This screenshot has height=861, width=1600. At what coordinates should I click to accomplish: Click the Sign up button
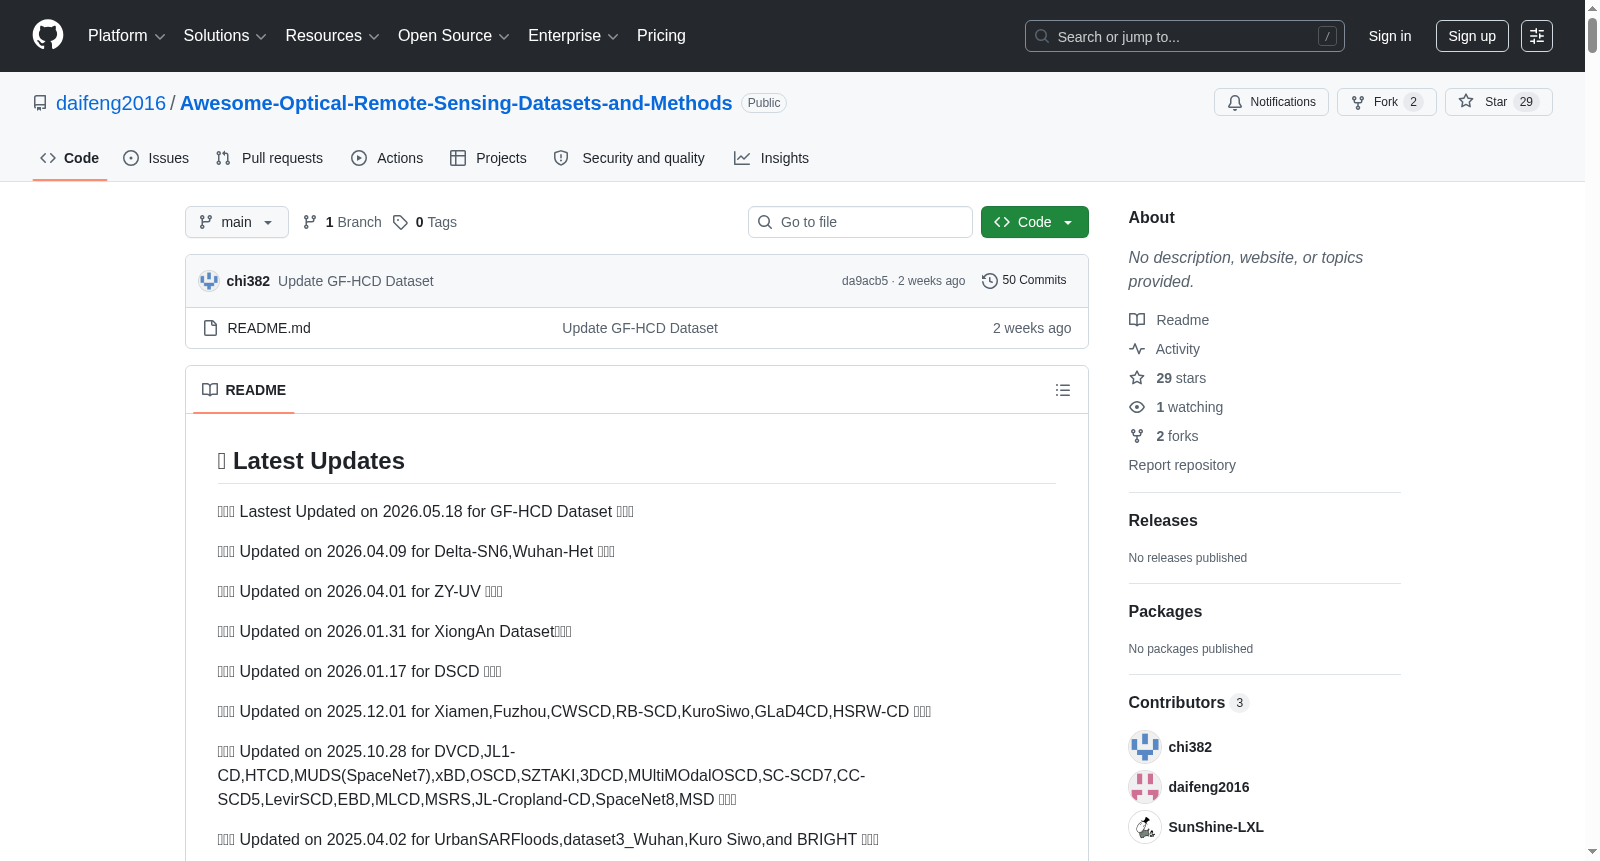(x=1472, y=36)
